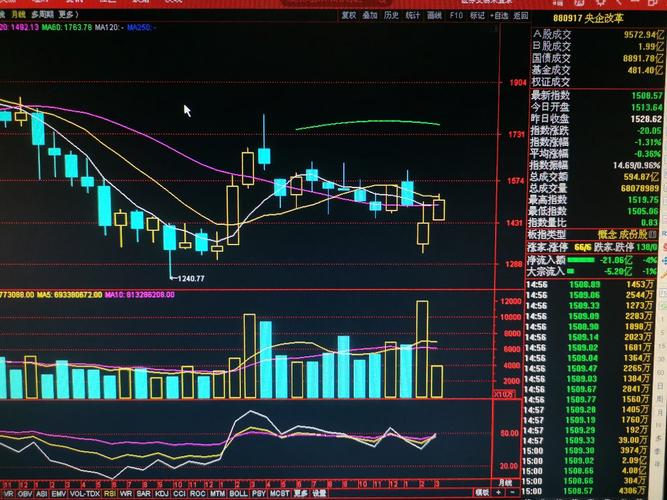Screen dimensions: 667x500
Task: Switch indicator to MCST
Action: click(x=279, y=494)
